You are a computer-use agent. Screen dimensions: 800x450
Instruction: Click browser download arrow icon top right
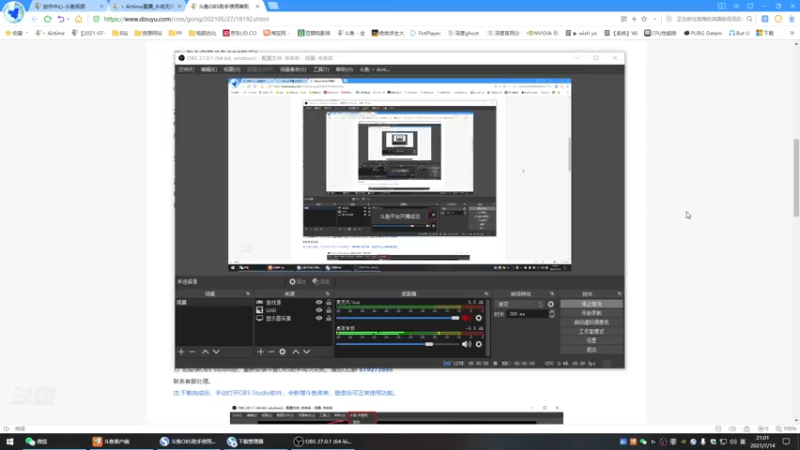791,19
